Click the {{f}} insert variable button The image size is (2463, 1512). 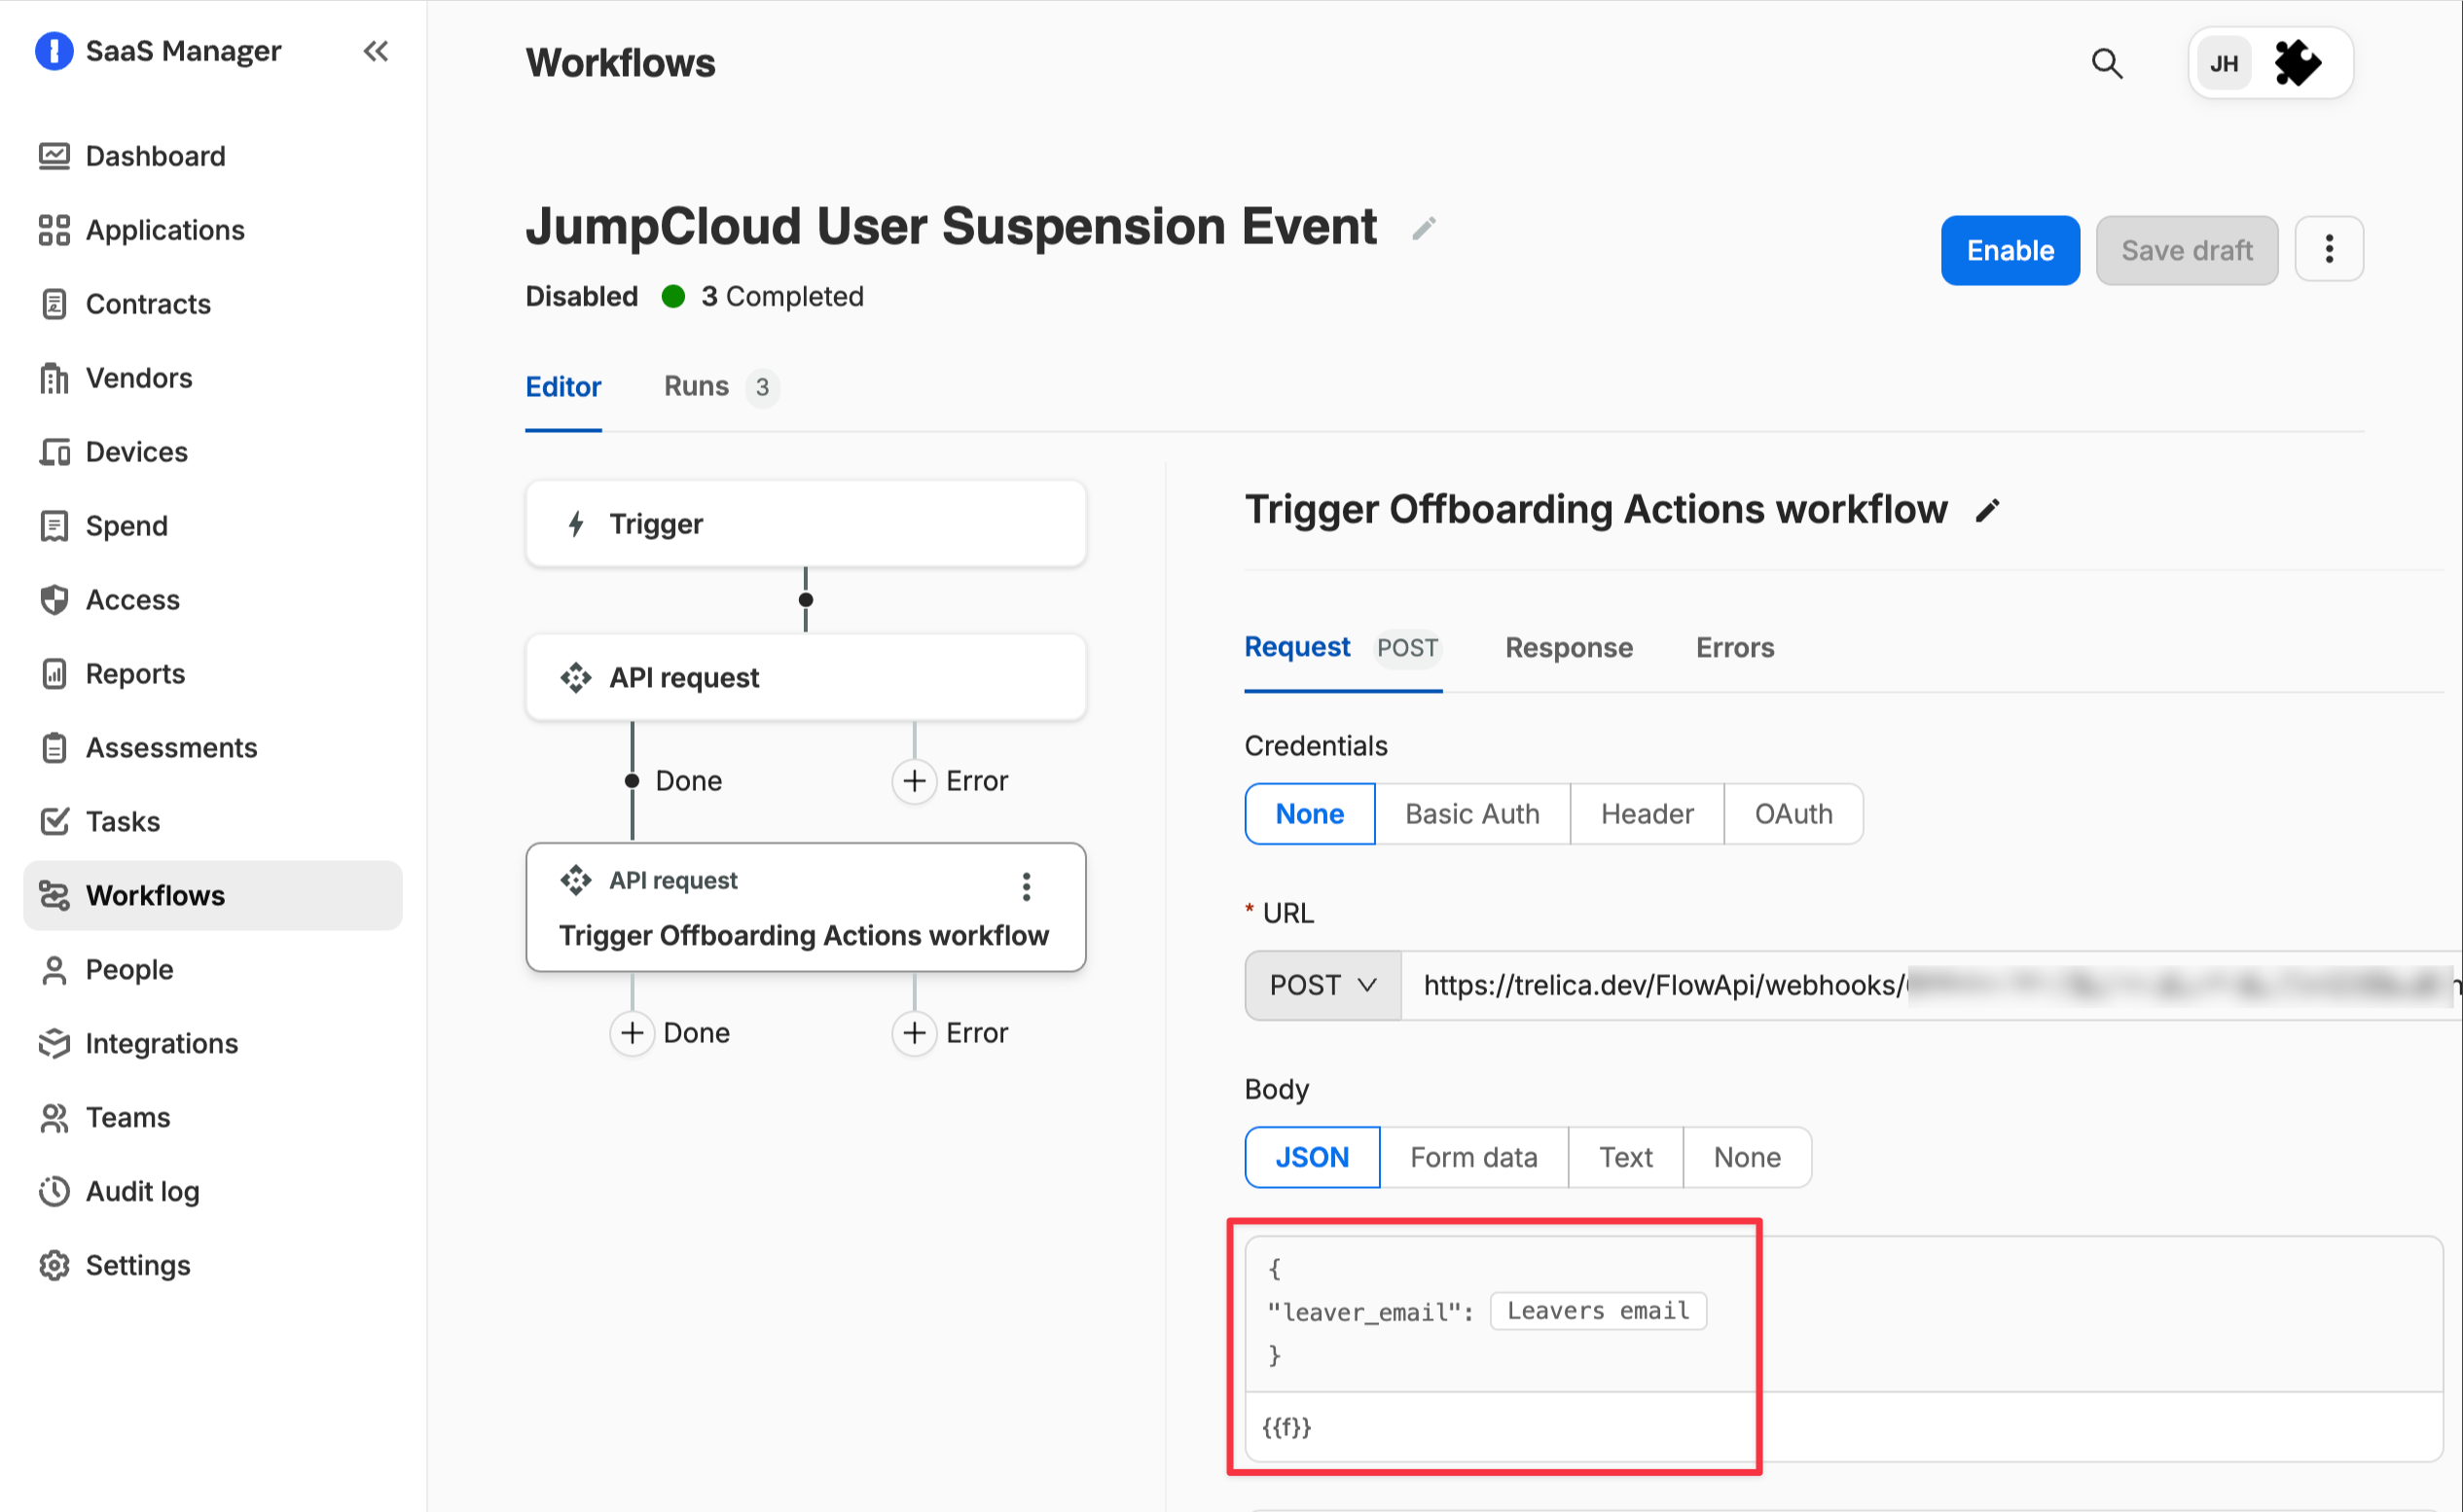(x=1286, y=1428)
